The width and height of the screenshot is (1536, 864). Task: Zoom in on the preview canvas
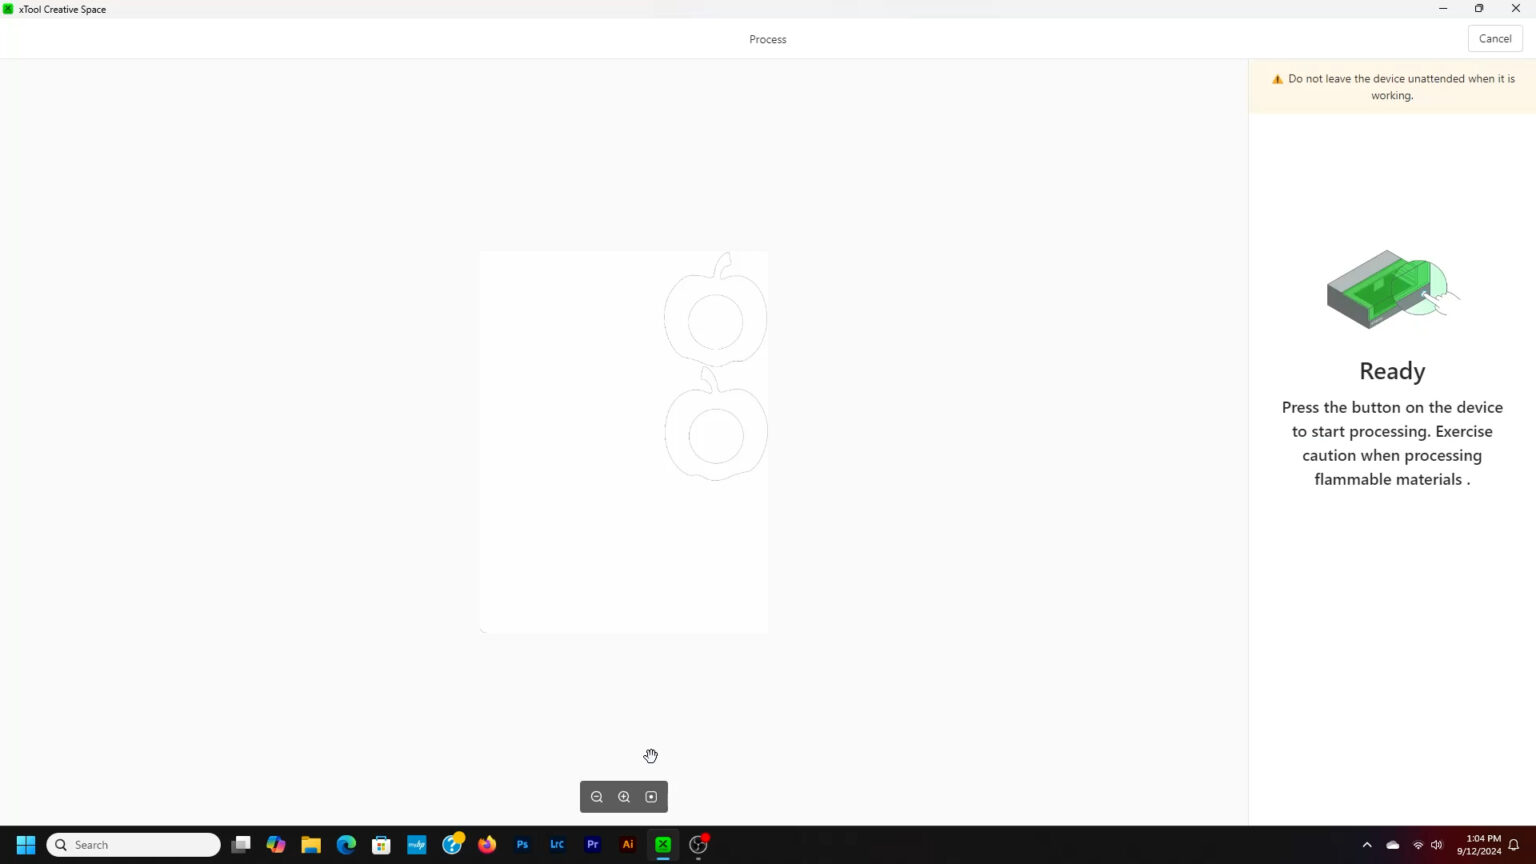pos(624,797)
